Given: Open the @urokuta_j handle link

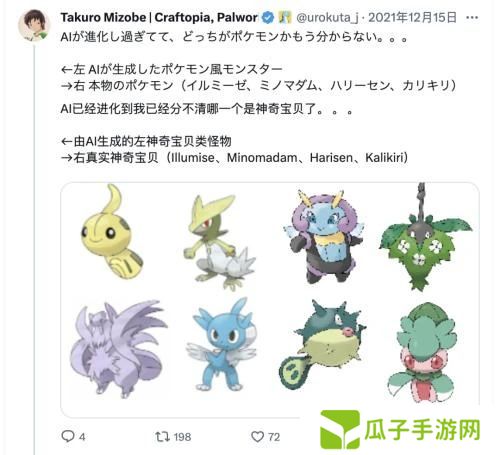Looking at the screenshot, I should click(327, 18).
